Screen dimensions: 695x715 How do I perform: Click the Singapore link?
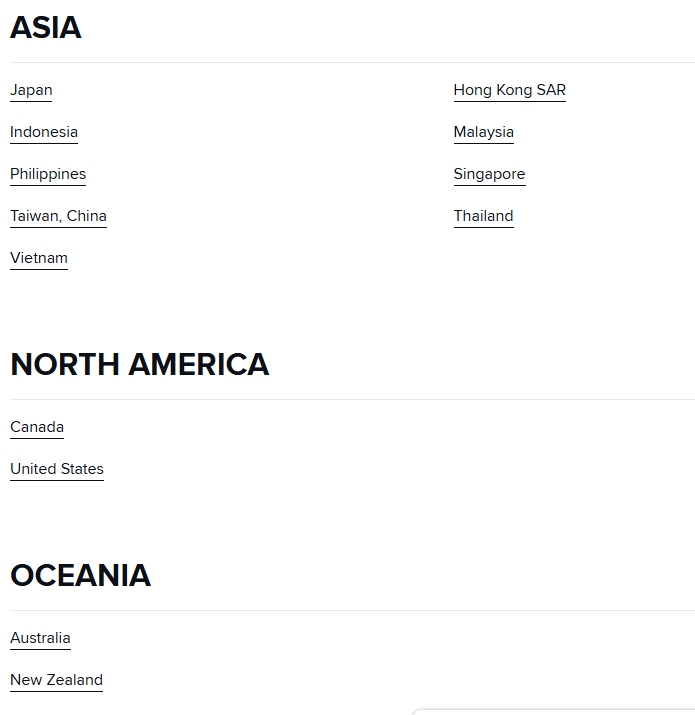coord(489,174)
